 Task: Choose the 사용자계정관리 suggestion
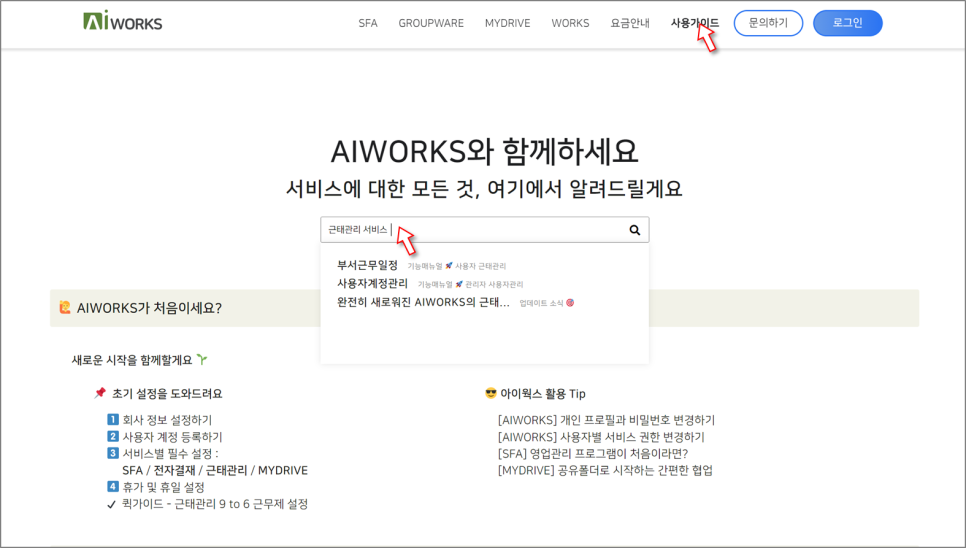point(372,284)
